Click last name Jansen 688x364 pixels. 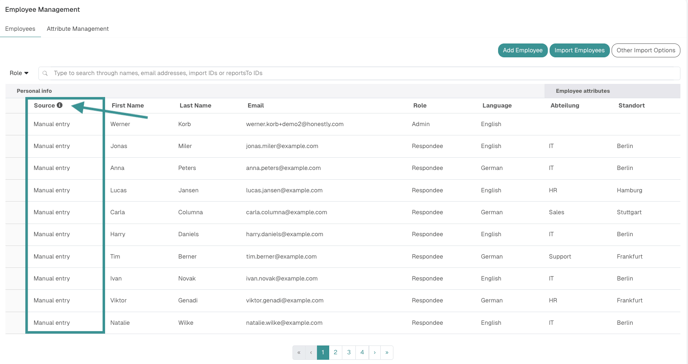click(188, 190)
